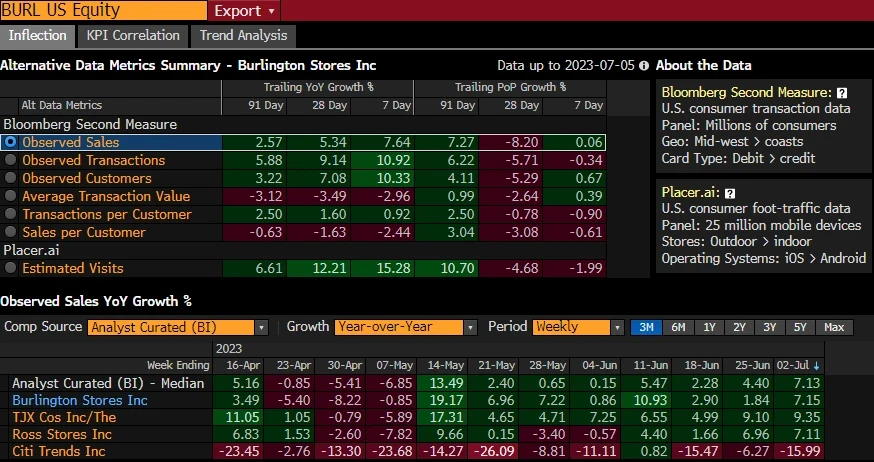Switch to the KPI Correlation tab

pos(133,35)
